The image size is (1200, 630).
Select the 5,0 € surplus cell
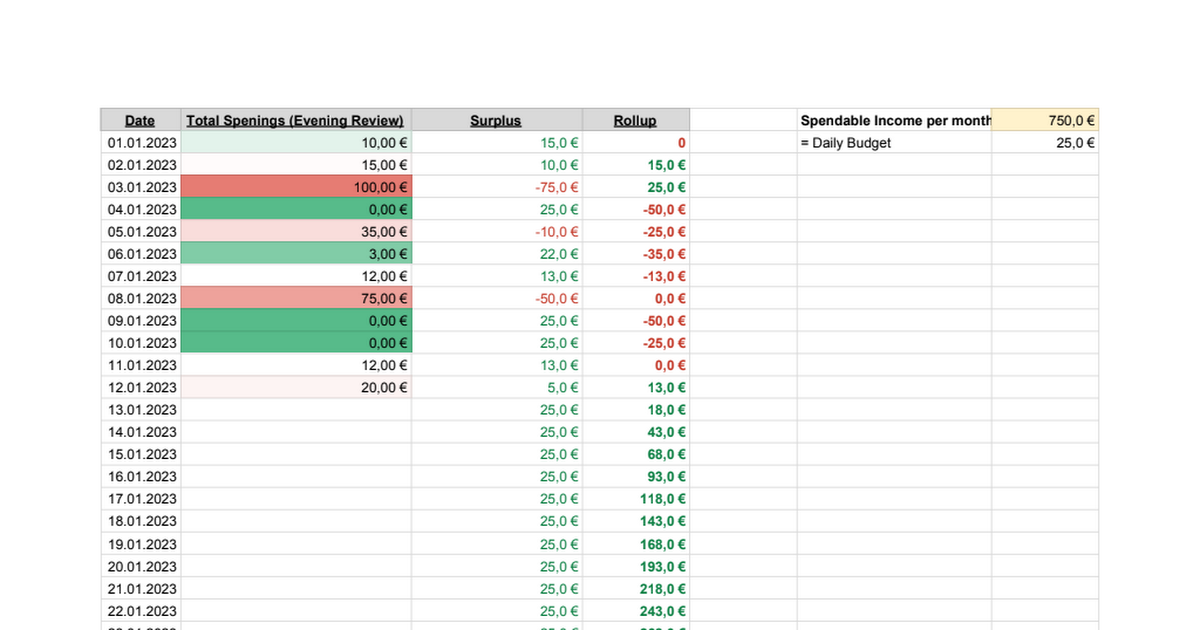496,387
